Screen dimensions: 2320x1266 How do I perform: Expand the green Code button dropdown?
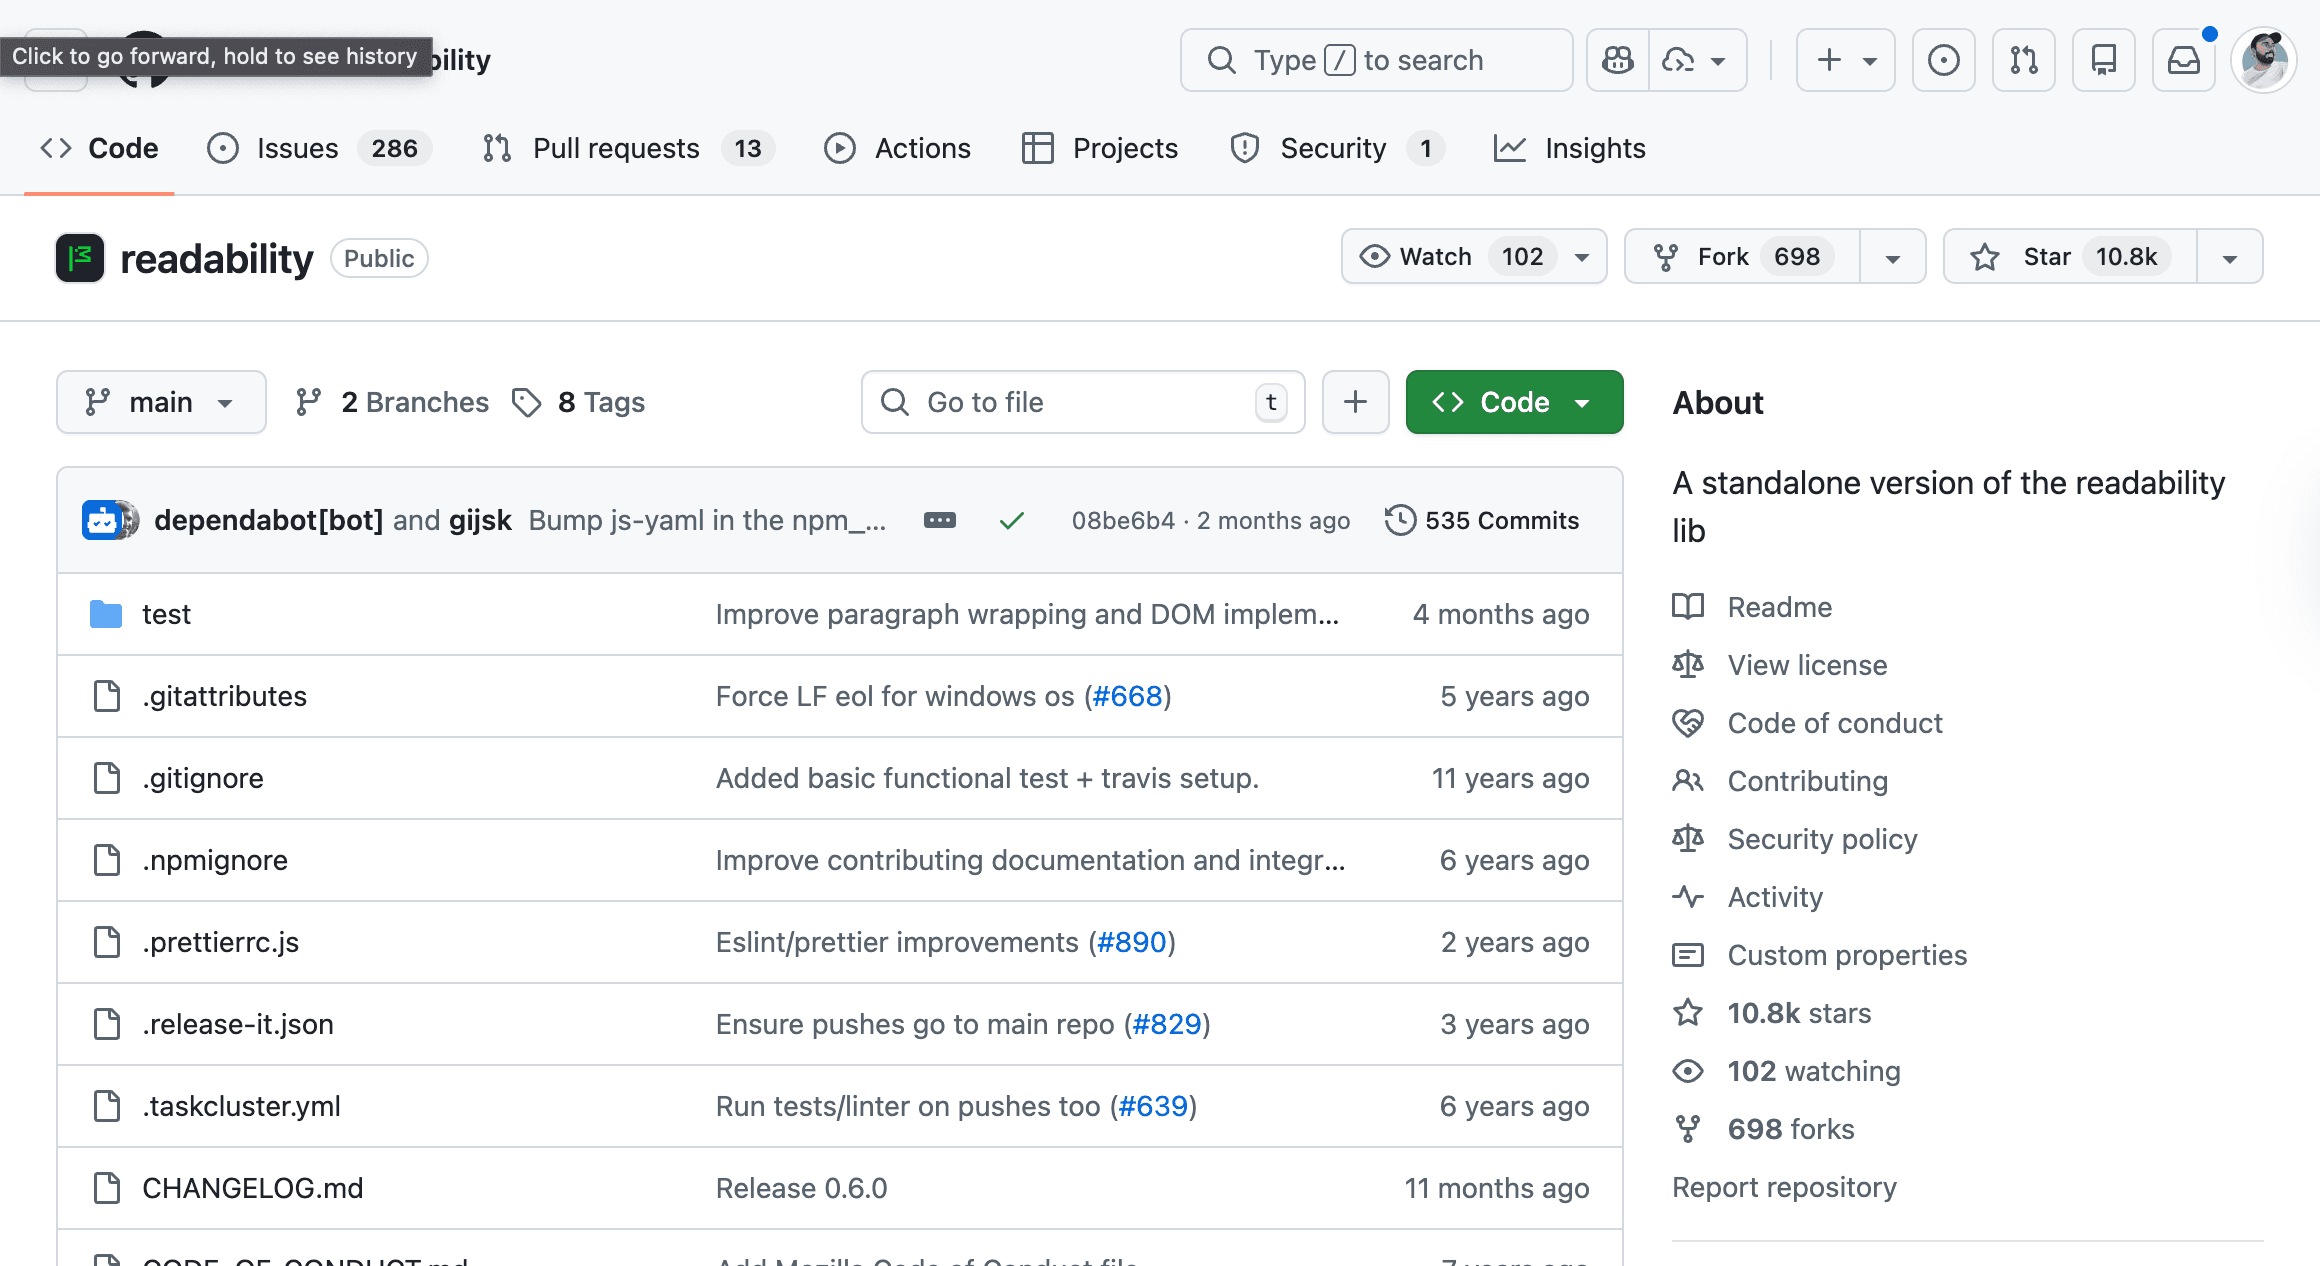pyautogui.click(x=1583, y=402)
